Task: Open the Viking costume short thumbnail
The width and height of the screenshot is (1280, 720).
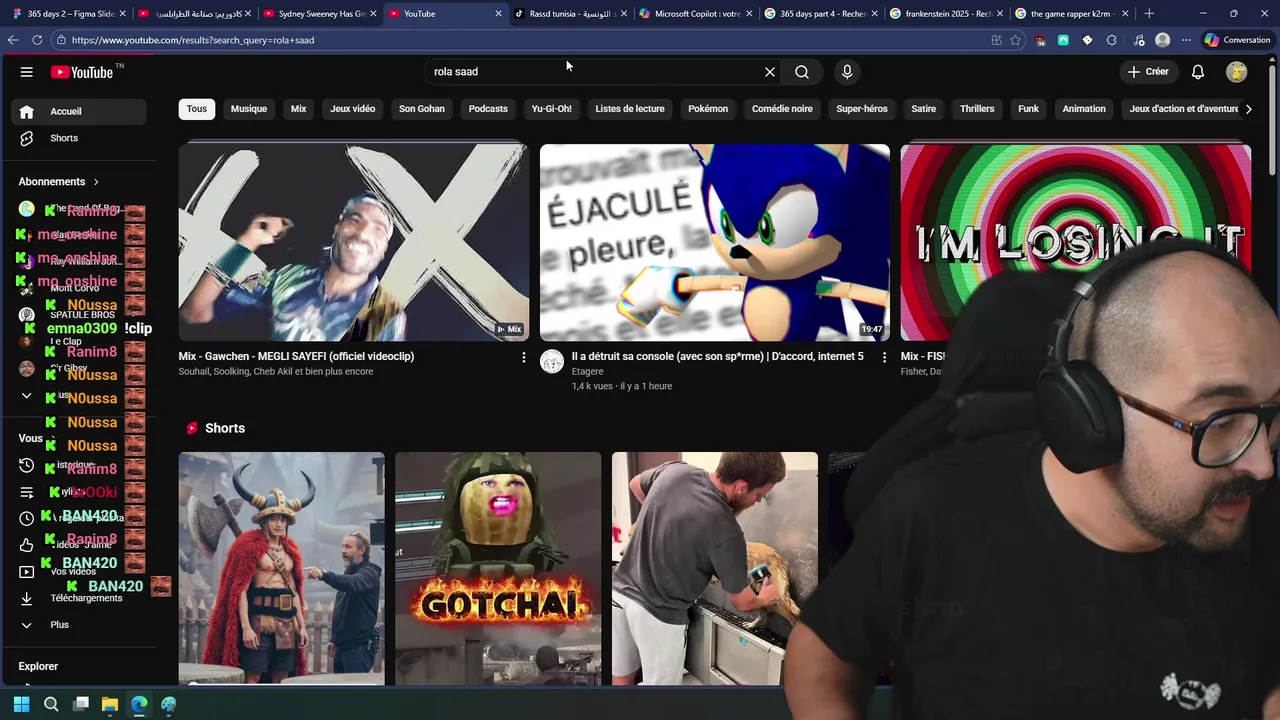Action: coord(282,568)
